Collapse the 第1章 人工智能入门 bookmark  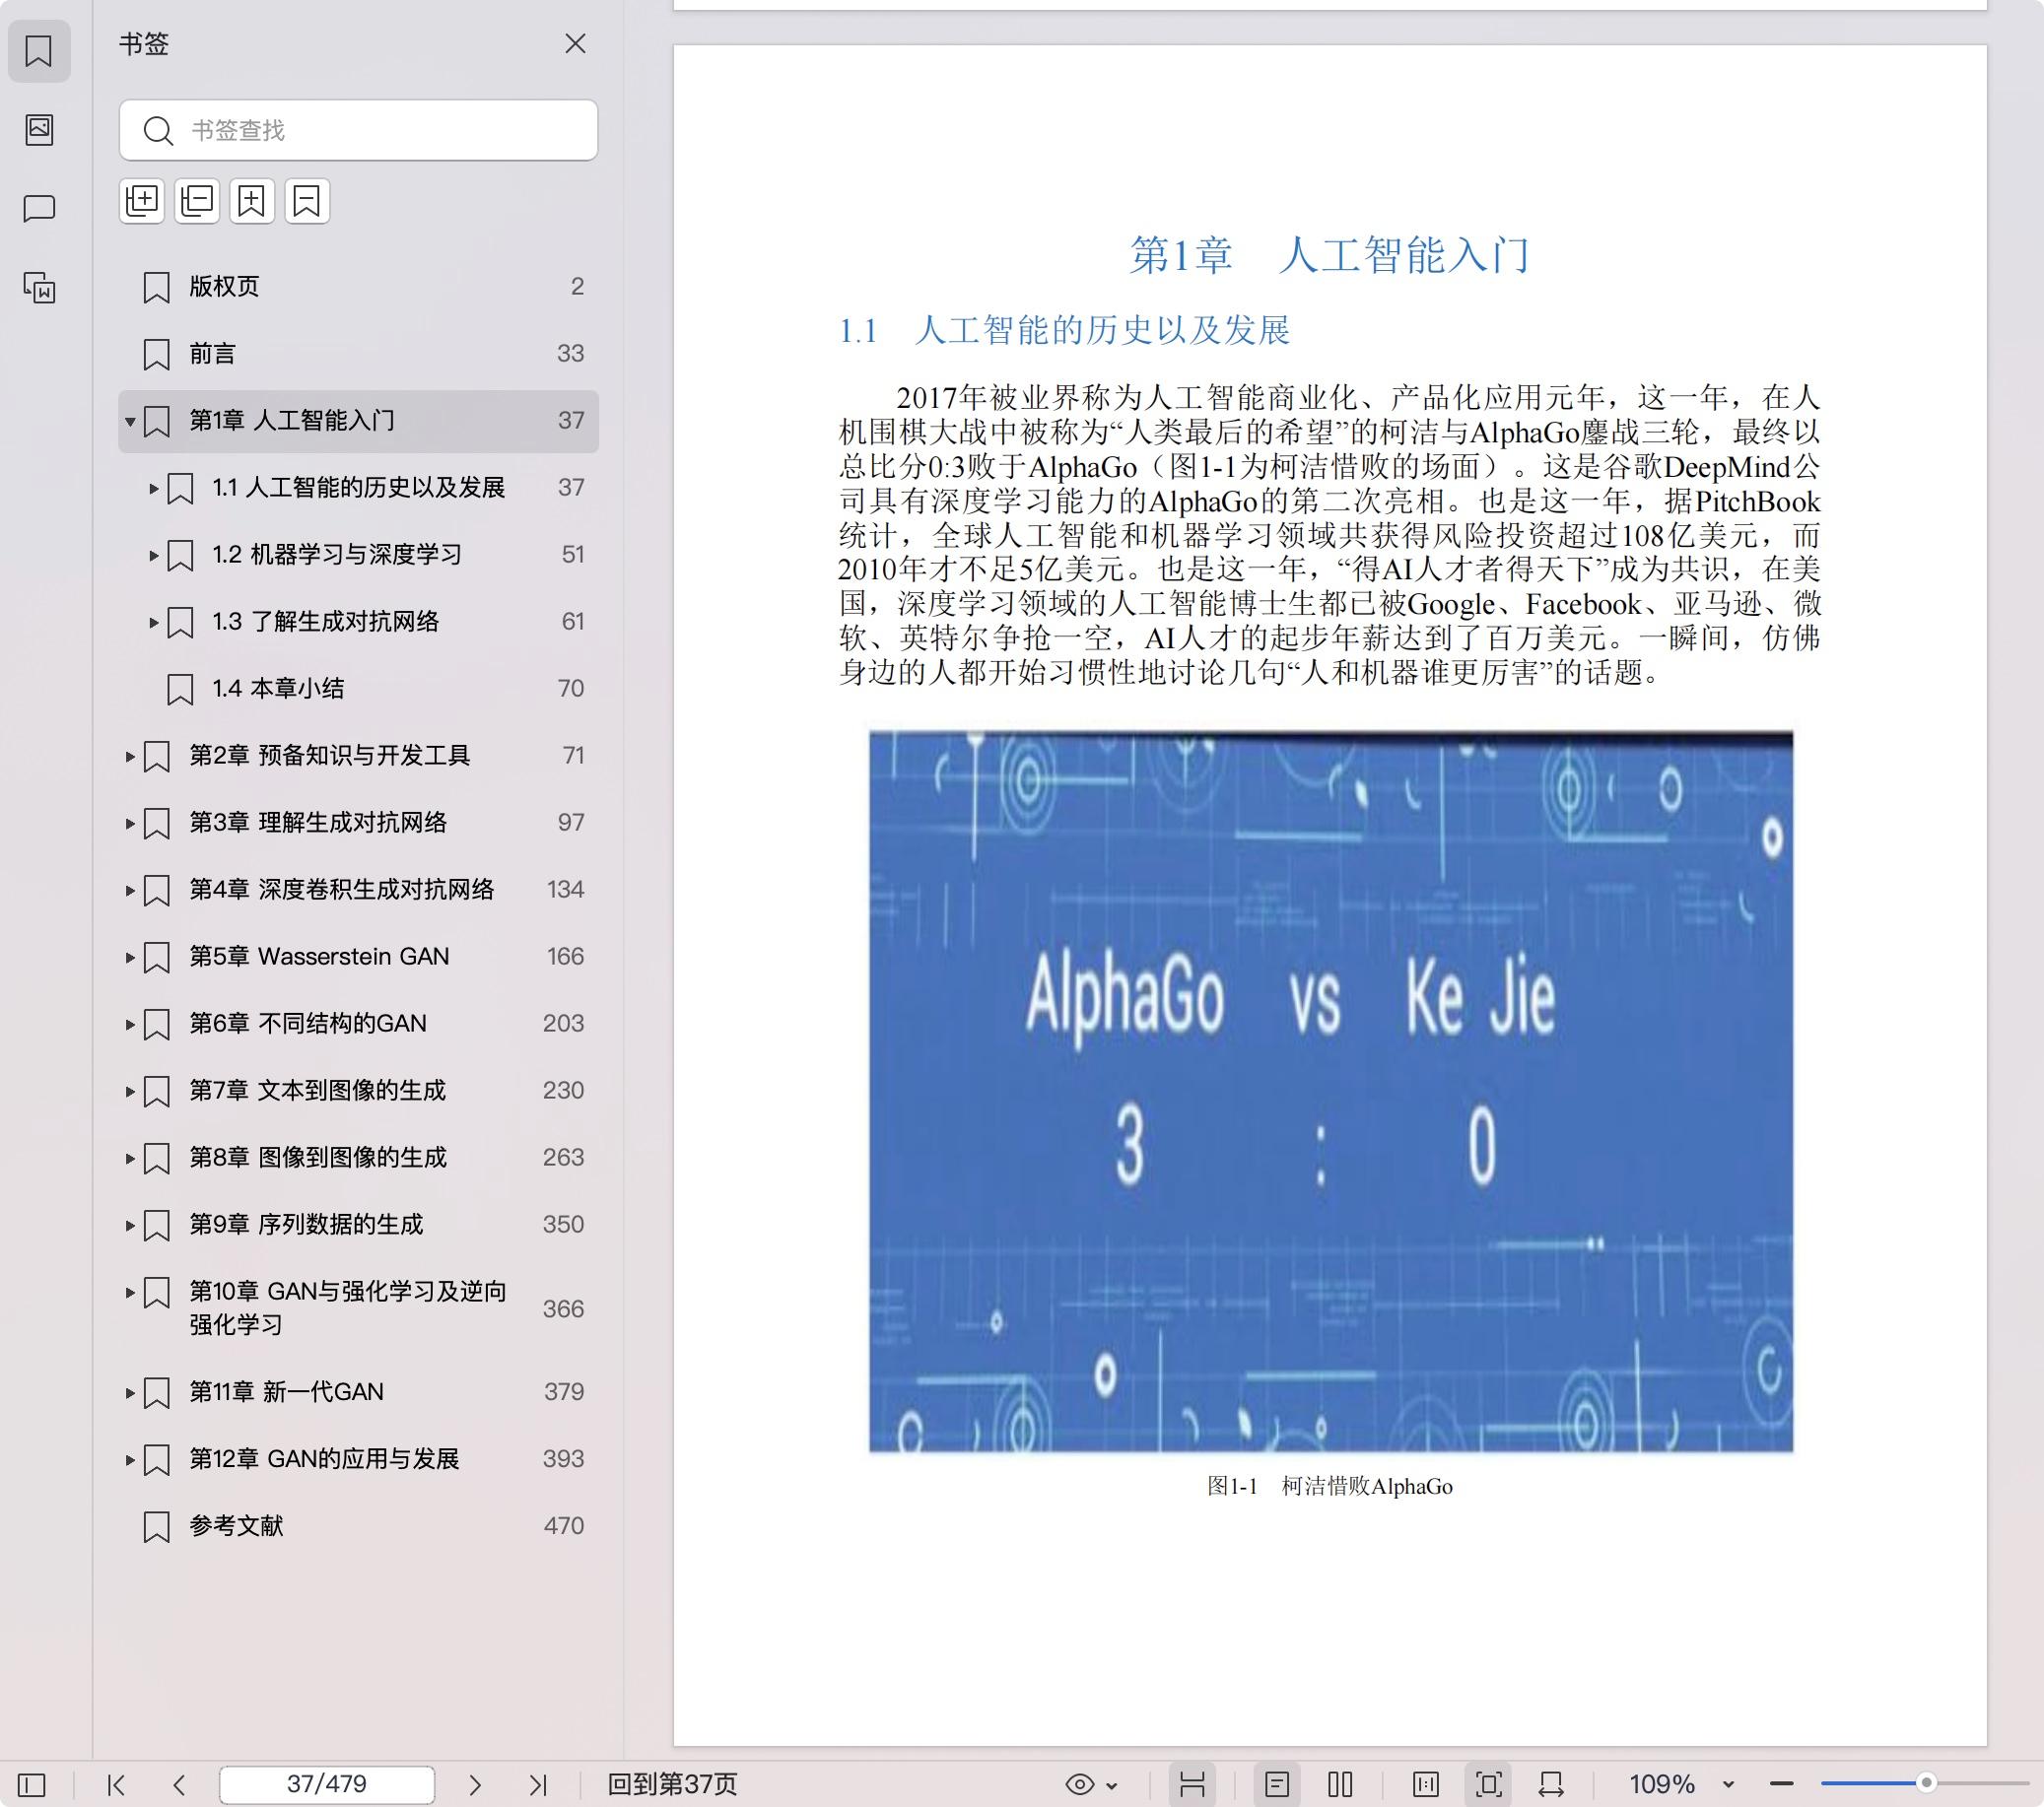(x=129, y=421)
